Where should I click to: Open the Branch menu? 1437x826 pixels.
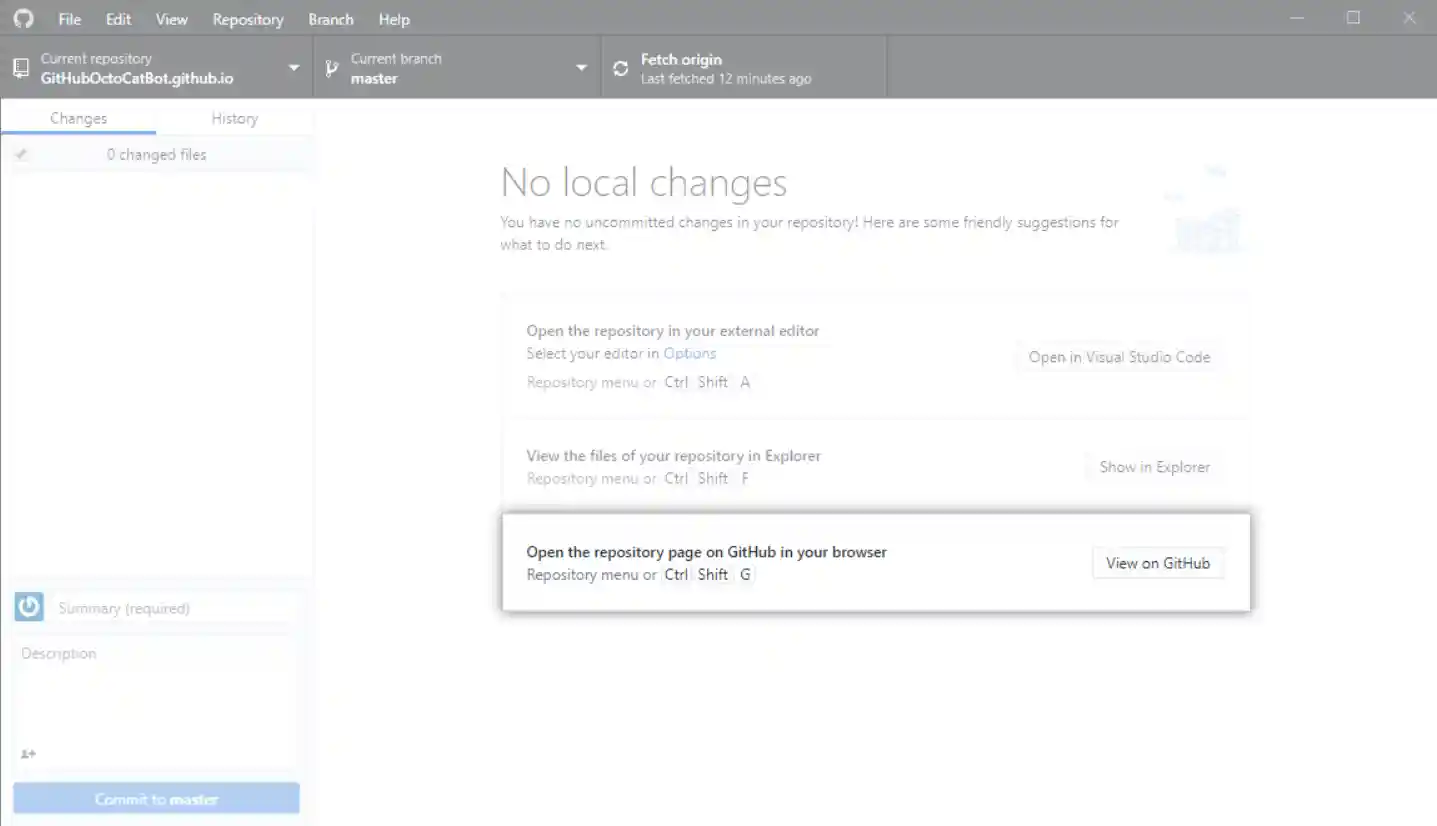[x=330, y=19]
